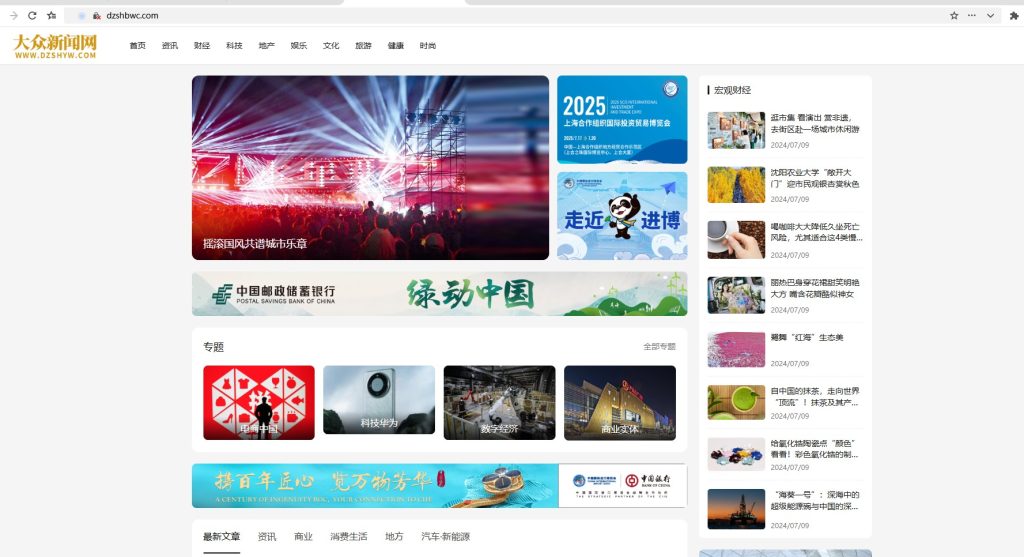This screenshot has height=557, width=1024.
Task: Click the extensions puzzle icon
Action: tap(1014, 15)
